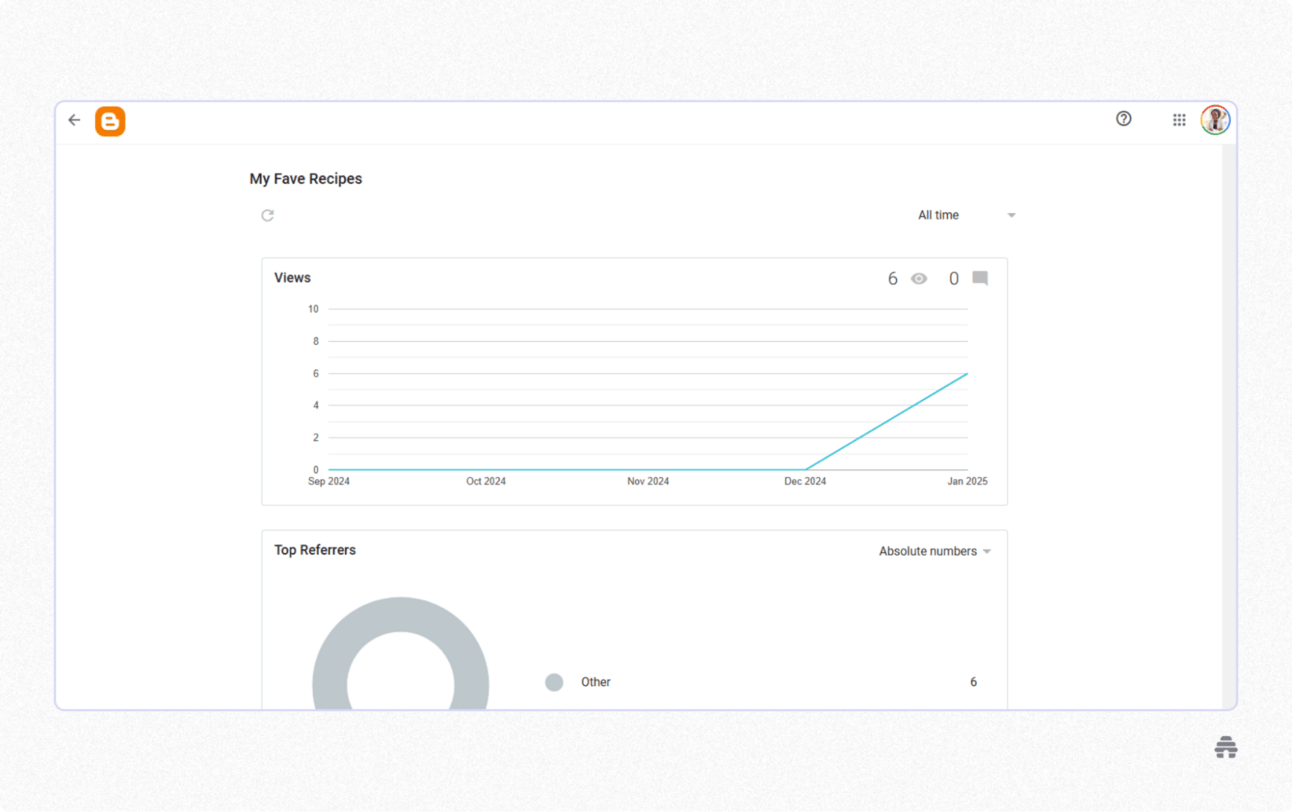Click the Top Referrers heading
Screen dimensions: 1292x812
point(315,550)
